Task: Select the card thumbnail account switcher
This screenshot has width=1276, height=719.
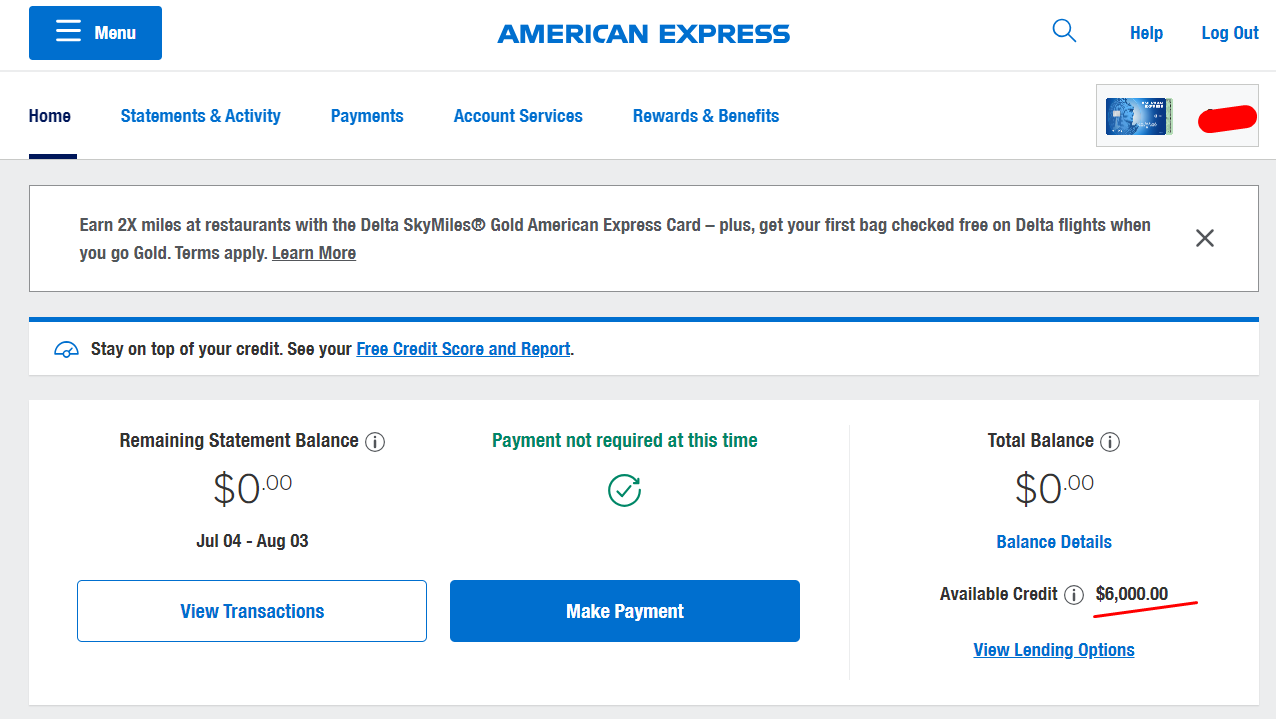Action: tap(1177, 117)
